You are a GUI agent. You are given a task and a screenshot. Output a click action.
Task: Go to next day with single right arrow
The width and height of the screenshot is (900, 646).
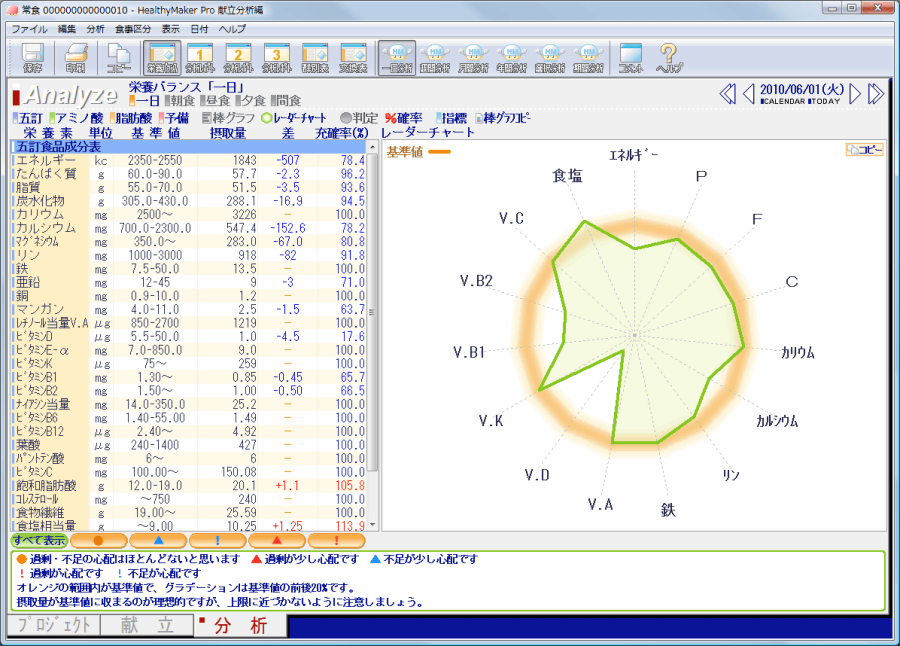[x=855, y=94]
